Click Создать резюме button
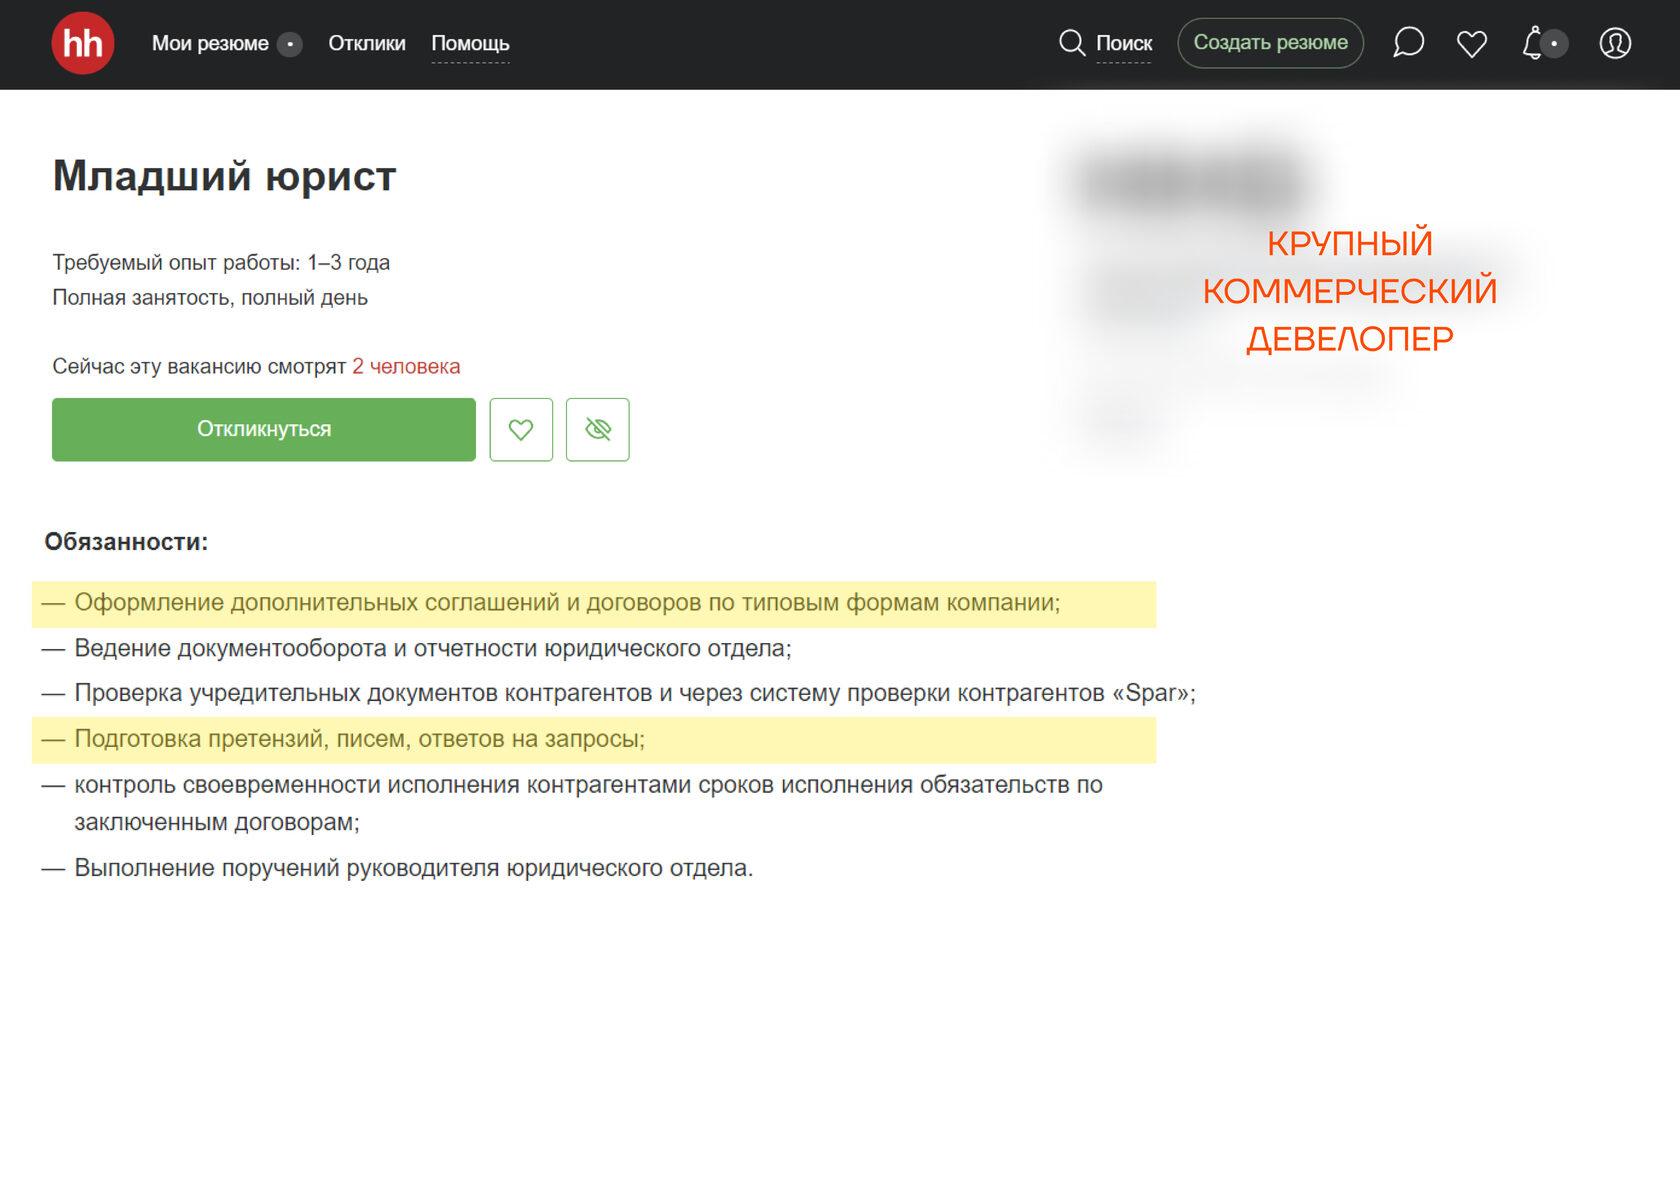The image size is (1680, 1199). (x=1270, y=43)
